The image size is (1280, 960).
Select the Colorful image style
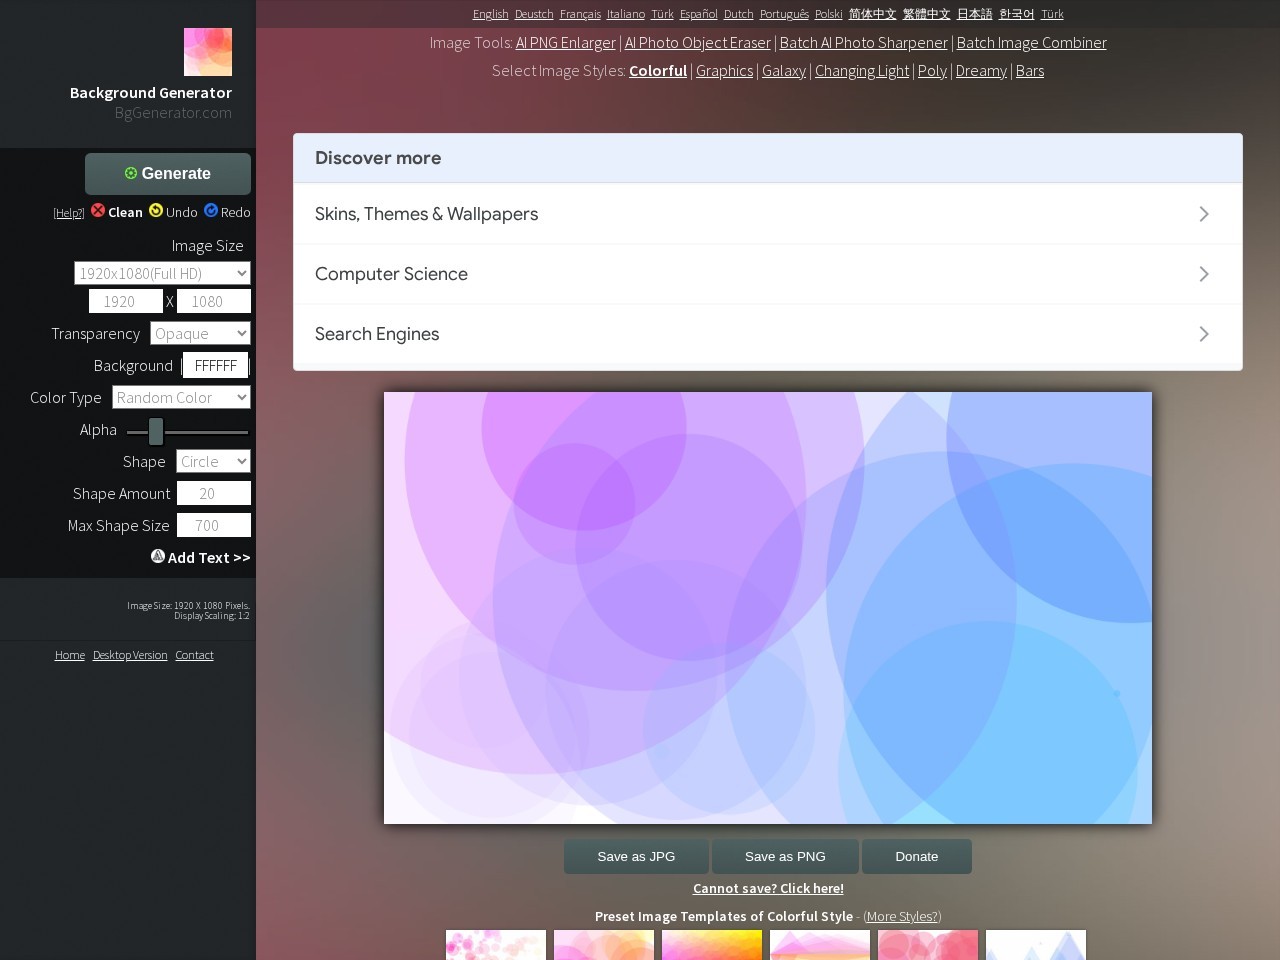pos(658,70)
